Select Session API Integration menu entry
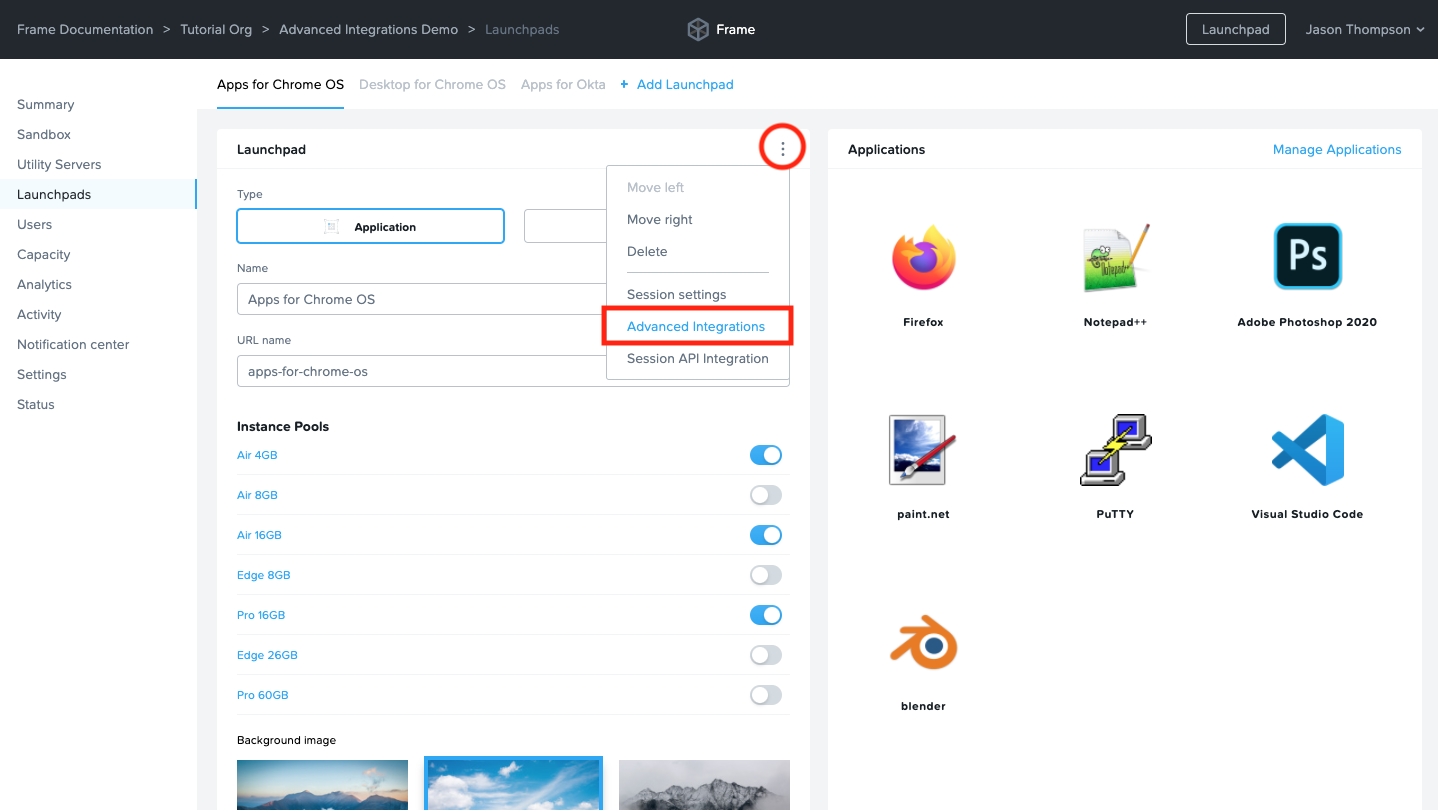Image resolution: width=1438 pixels, height=810 pixels. click(697, 359)
